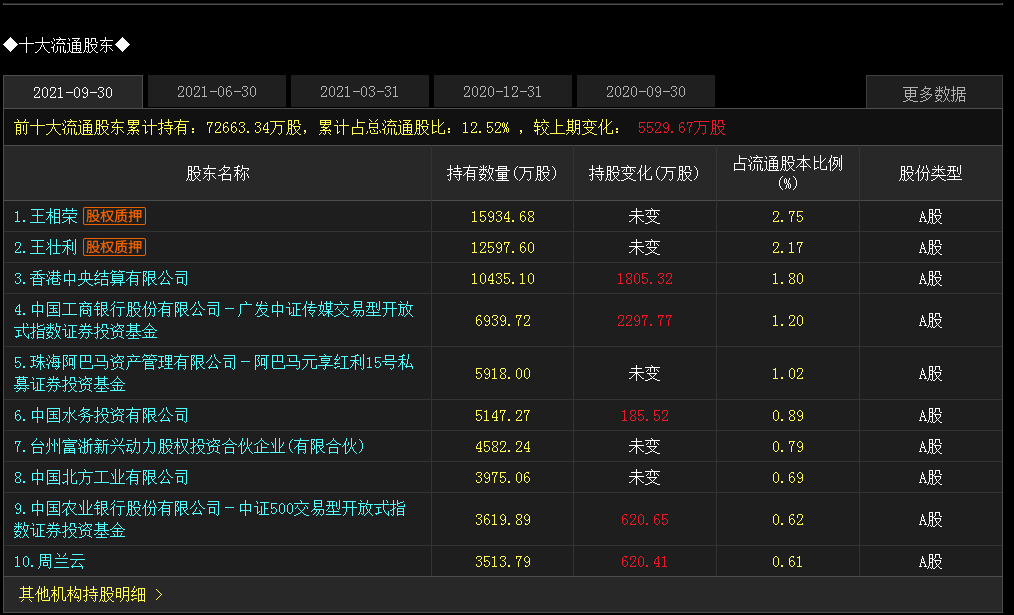
Task: Select the change value 620.65
Action: (645, 520)
